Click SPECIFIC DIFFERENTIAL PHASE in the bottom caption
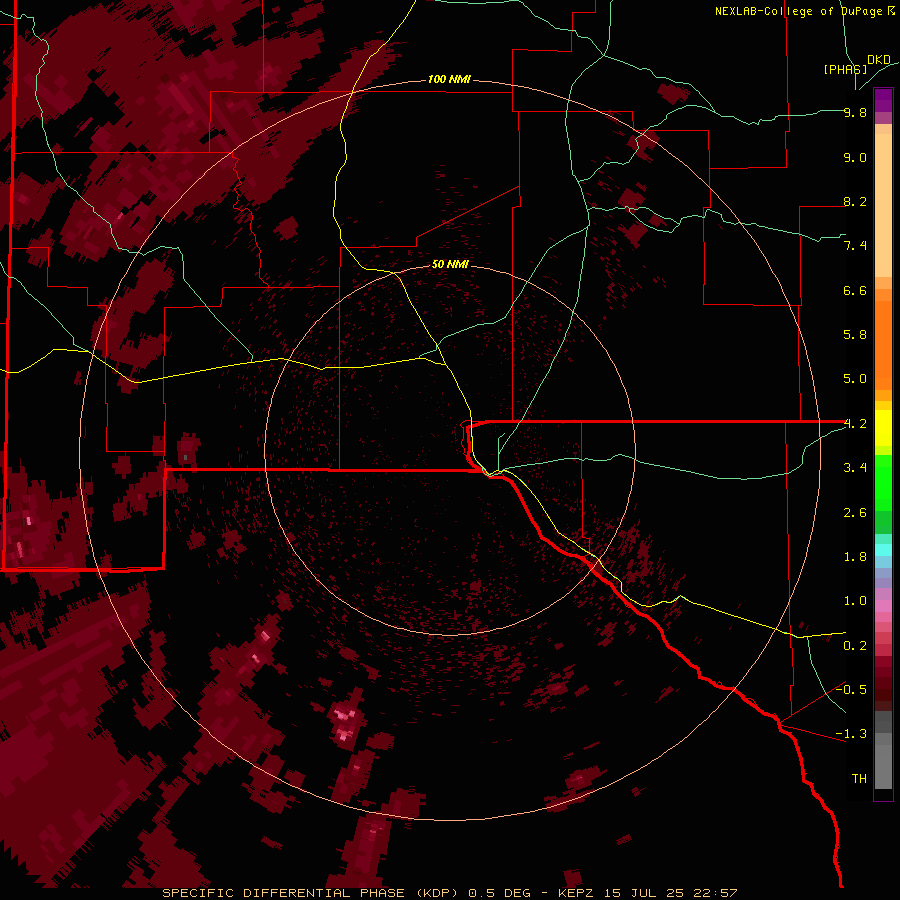The width and height of the screenshot is (900, 900). click(285, 893)
